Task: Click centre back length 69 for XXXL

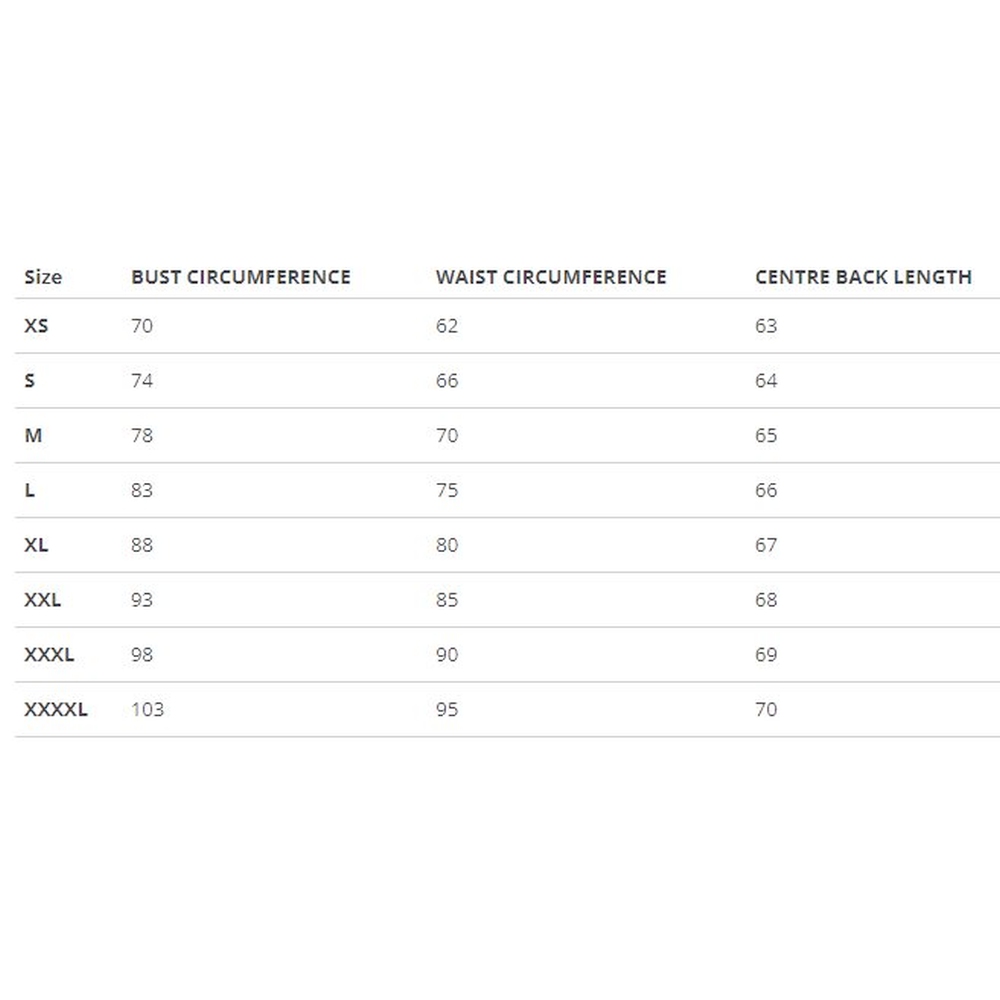Action: [766, 655]
